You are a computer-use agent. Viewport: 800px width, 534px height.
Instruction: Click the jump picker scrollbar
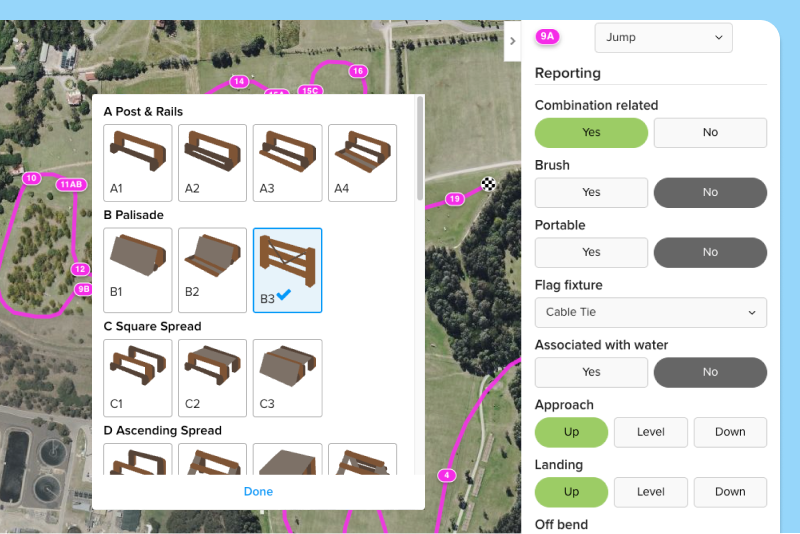click(x=420, y=150)
